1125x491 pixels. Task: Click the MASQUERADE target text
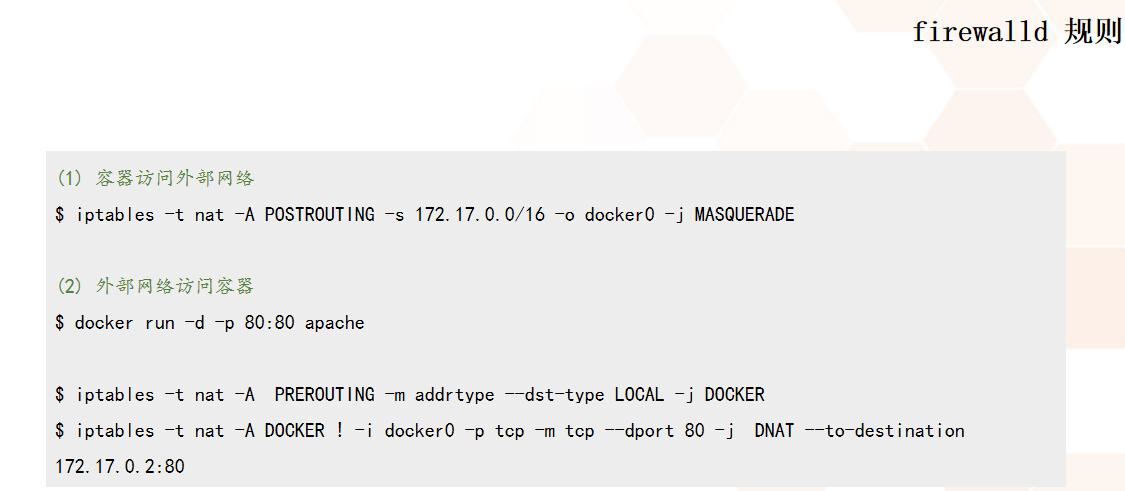pos(745,215)
